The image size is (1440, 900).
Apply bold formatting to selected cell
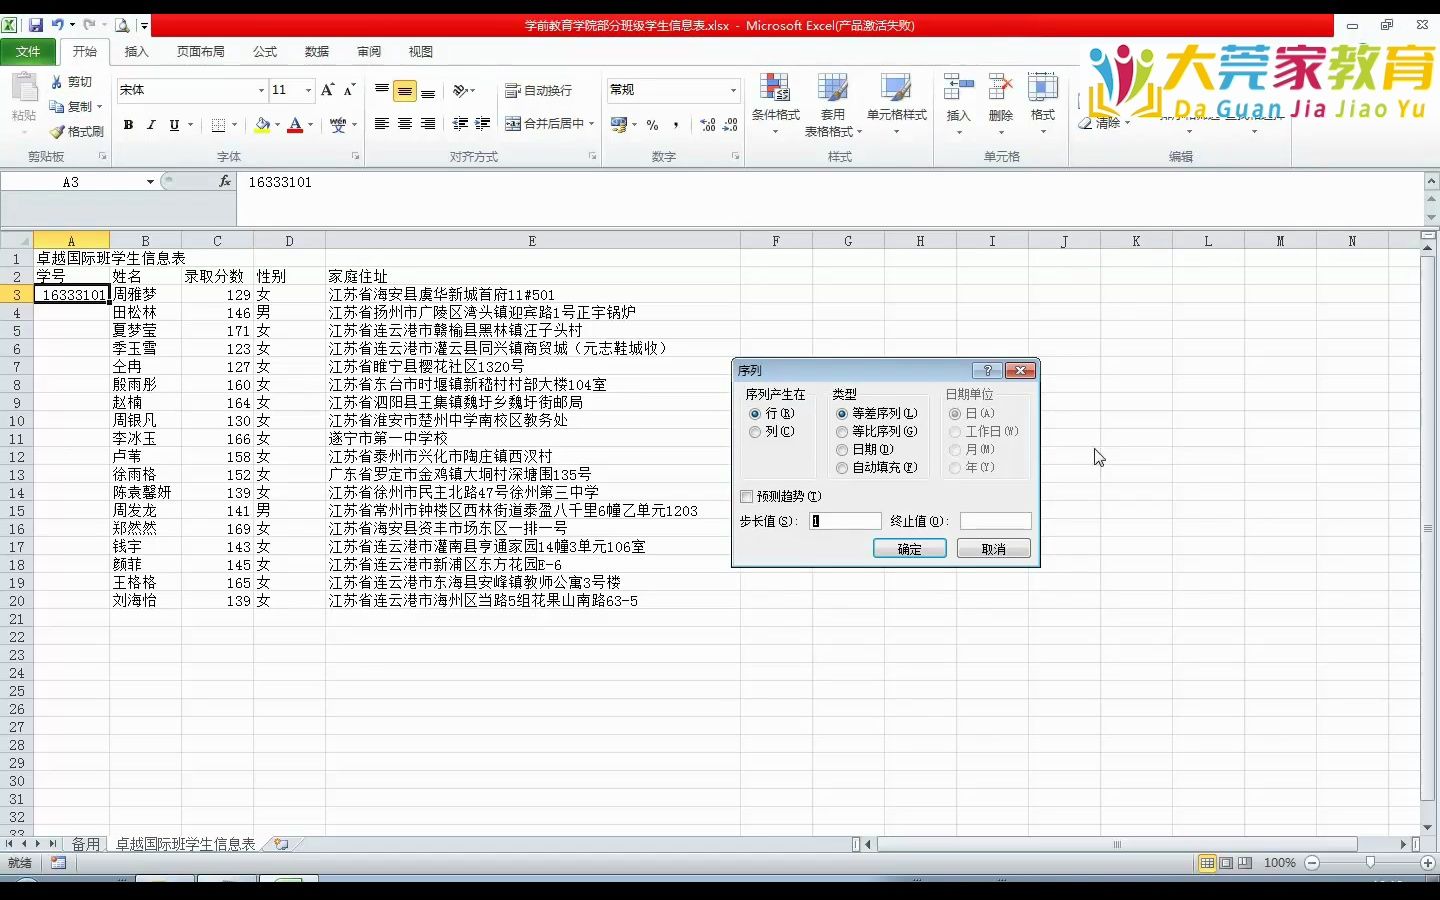pos(128,125)
